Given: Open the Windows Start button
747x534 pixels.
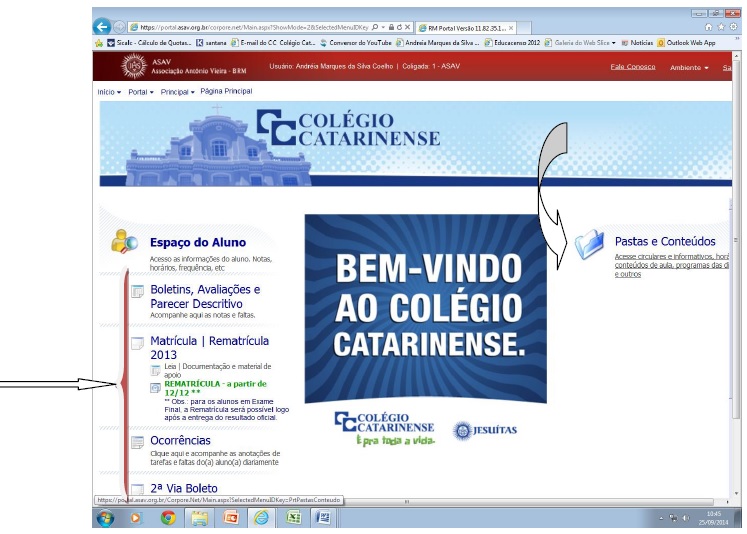Looking at the screenshot, I should (x=105, y=518).
